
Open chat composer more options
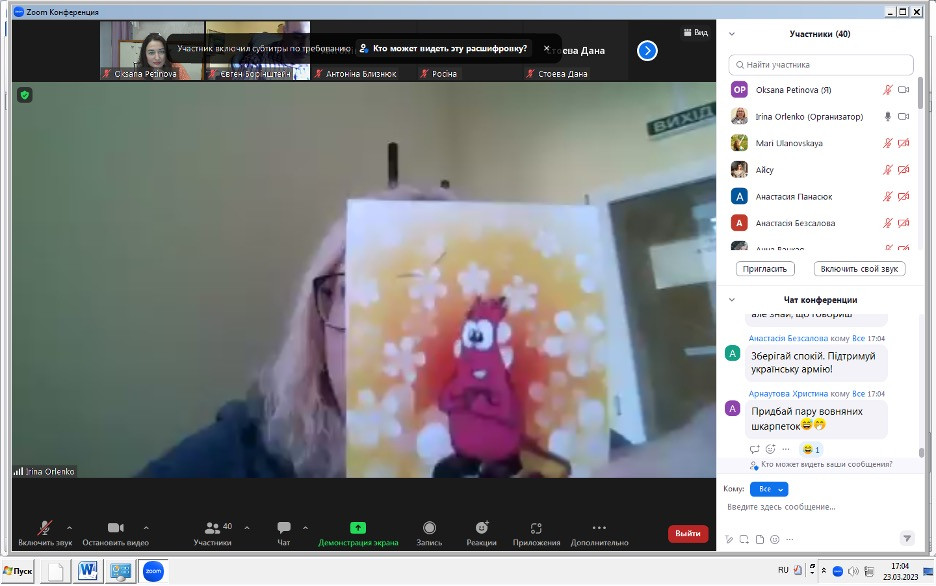tap(790, 539)
